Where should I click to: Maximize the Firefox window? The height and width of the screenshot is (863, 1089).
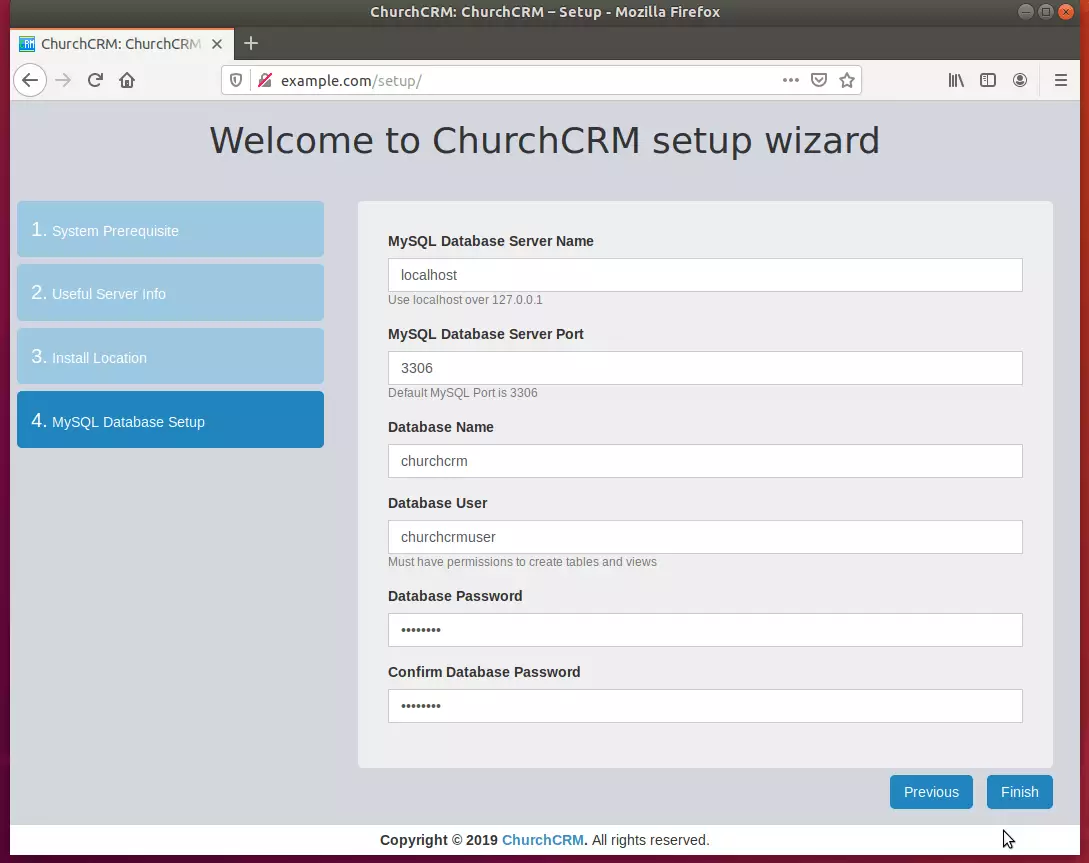(x=1045, y=12)
